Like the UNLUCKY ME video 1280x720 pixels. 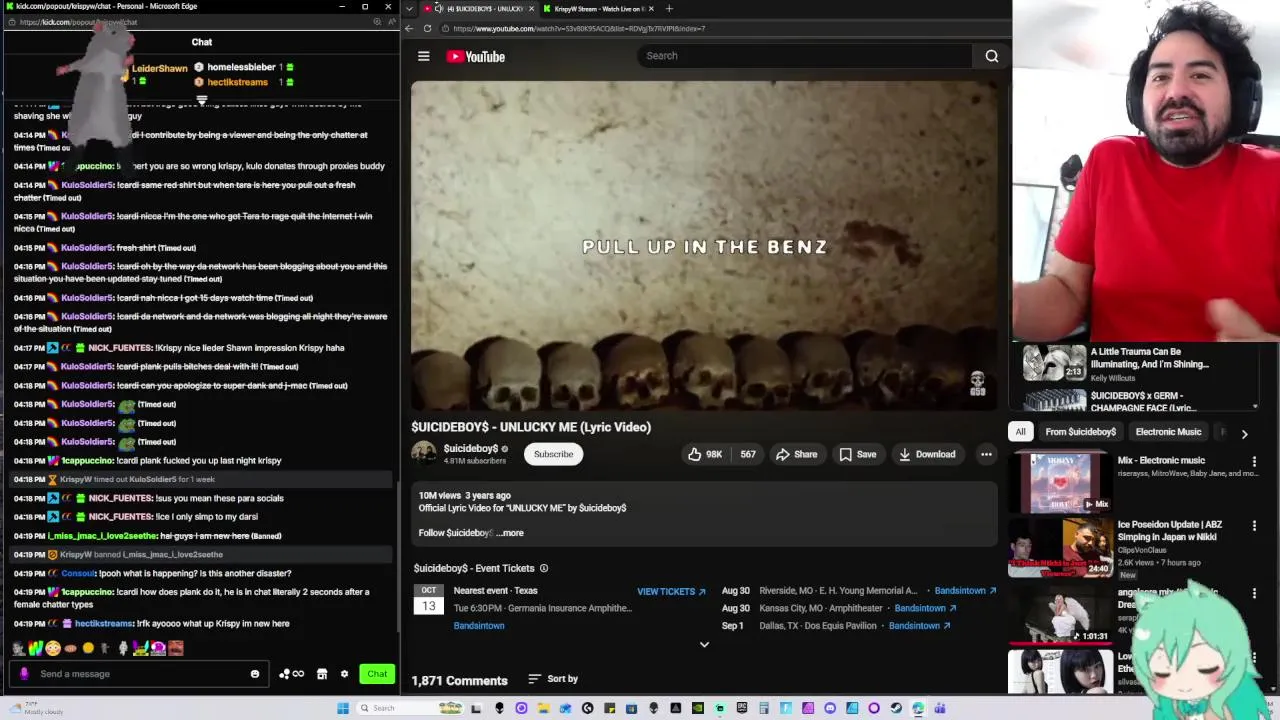coord(704,454)
